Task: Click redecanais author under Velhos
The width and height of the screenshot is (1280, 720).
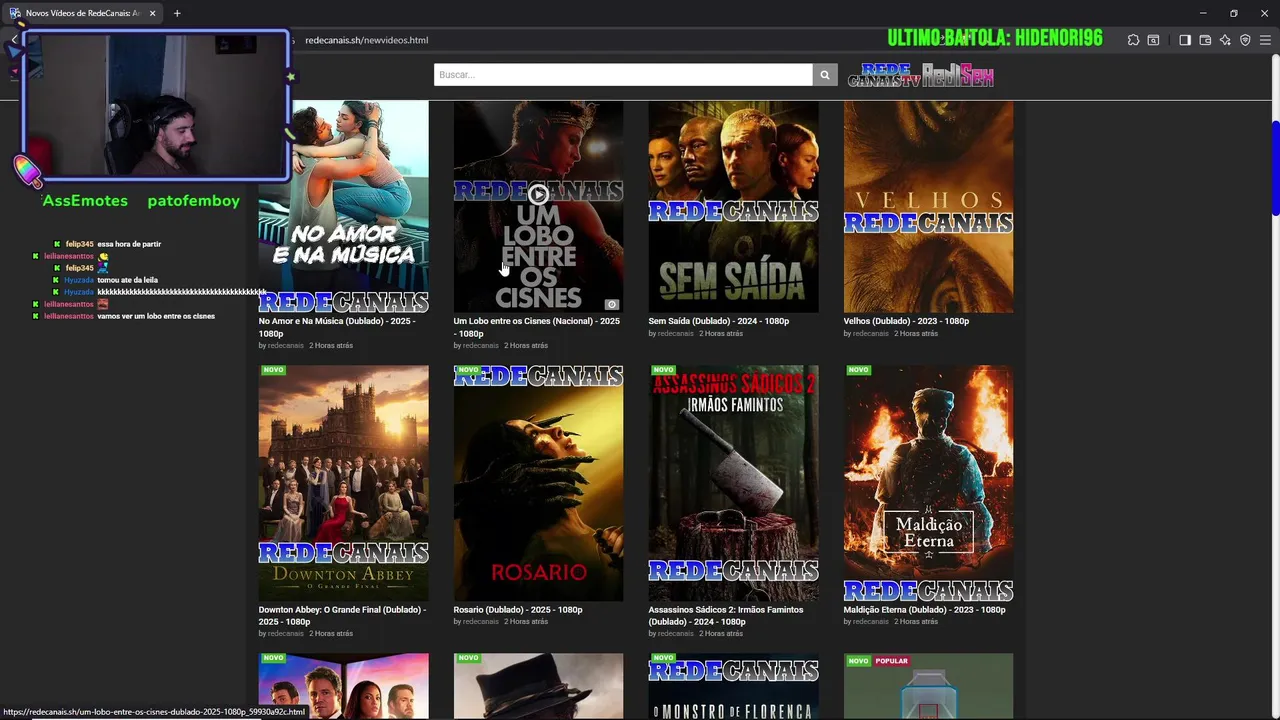Action: point(870,333)
